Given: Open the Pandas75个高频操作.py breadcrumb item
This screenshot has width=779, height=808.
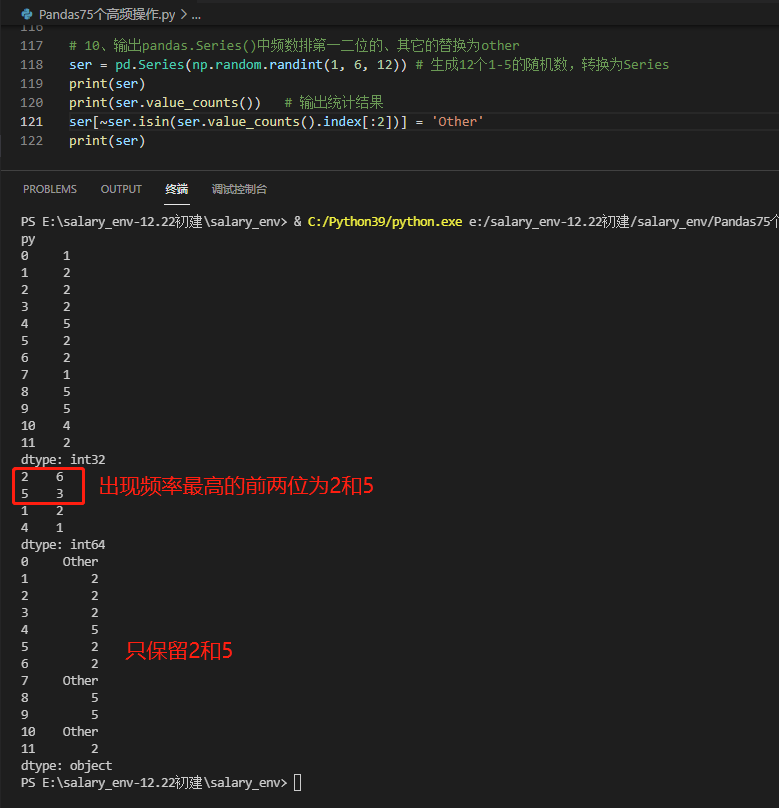Looking at the screenshot, I should (107, 14).
